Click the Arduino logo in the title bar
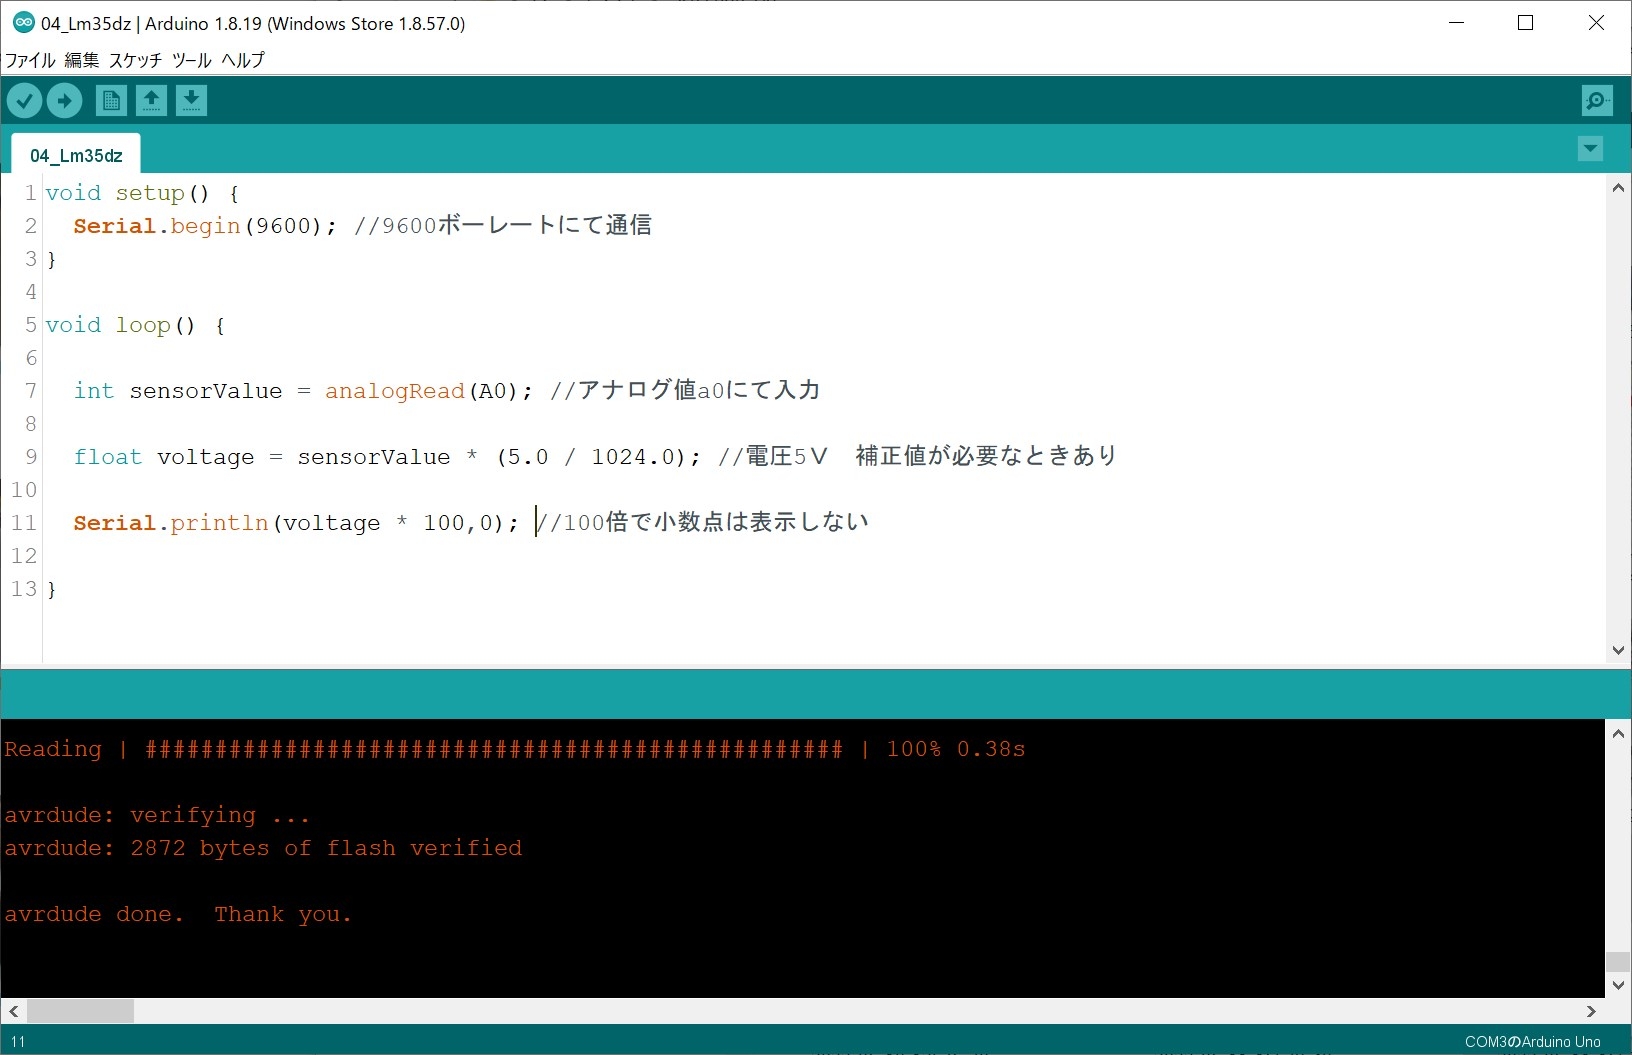 pos(23,23)
